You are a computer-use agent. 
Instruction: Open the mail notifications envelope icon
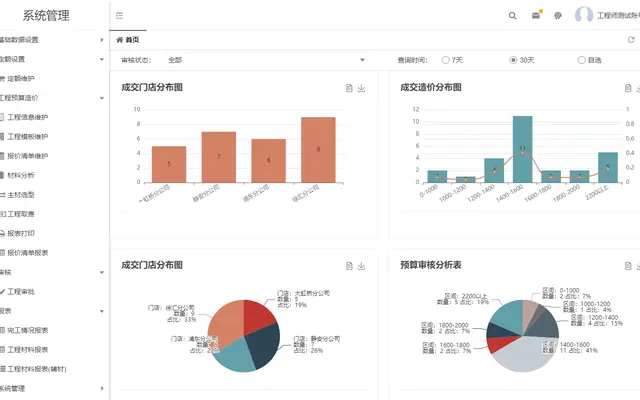pyautogui.click(x=536, y=16)
